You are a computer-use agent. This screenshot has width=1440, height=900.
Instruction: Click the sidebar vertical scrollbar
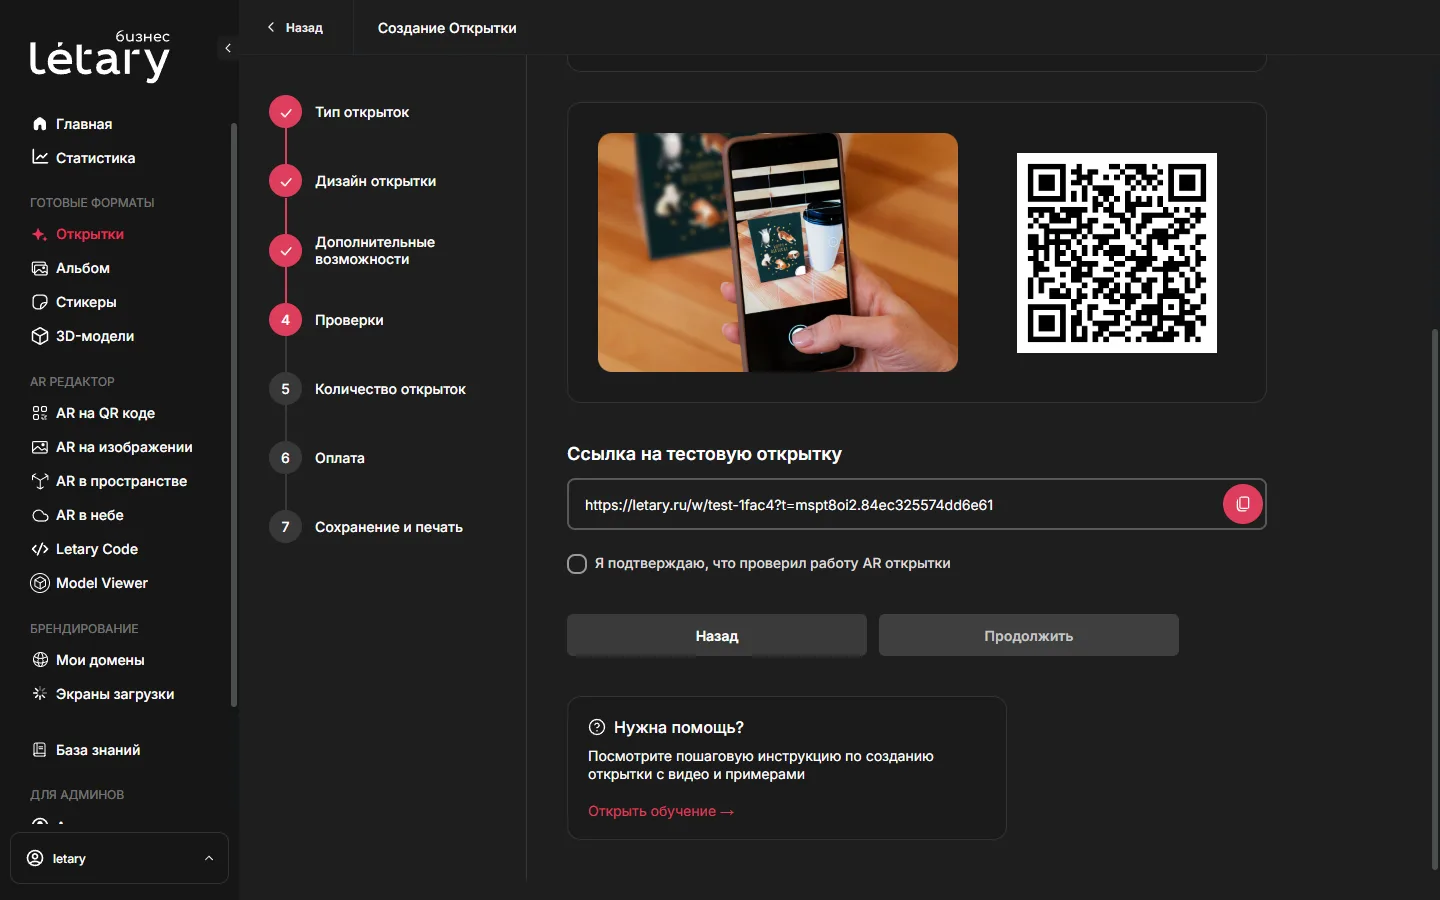click(234, 415)
